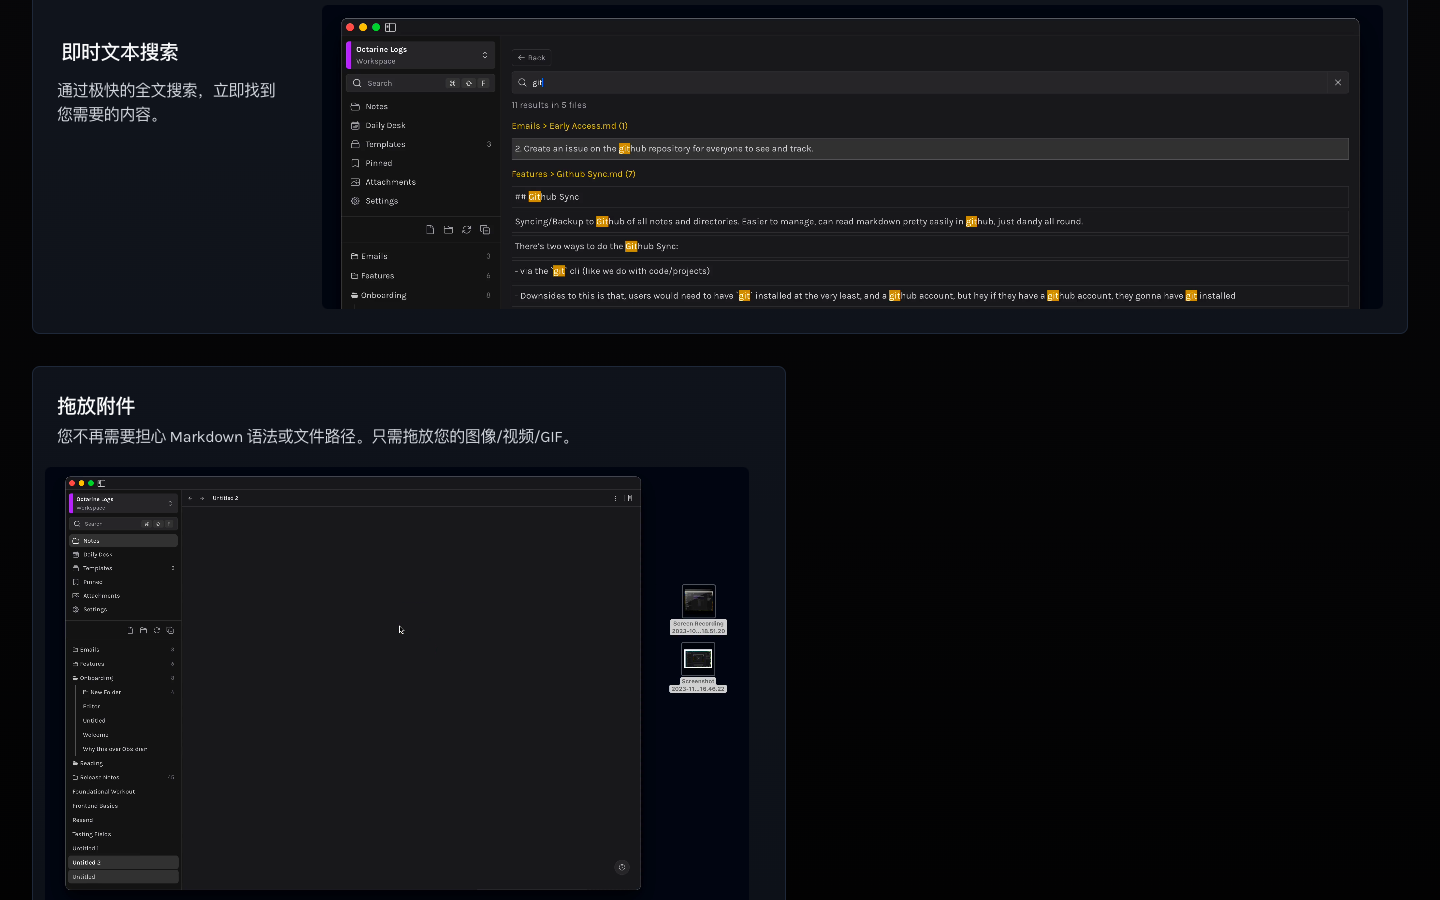Click the X to clear the 'git' search
This screenshot has height=900, width=1440.
coord(1338,82)
